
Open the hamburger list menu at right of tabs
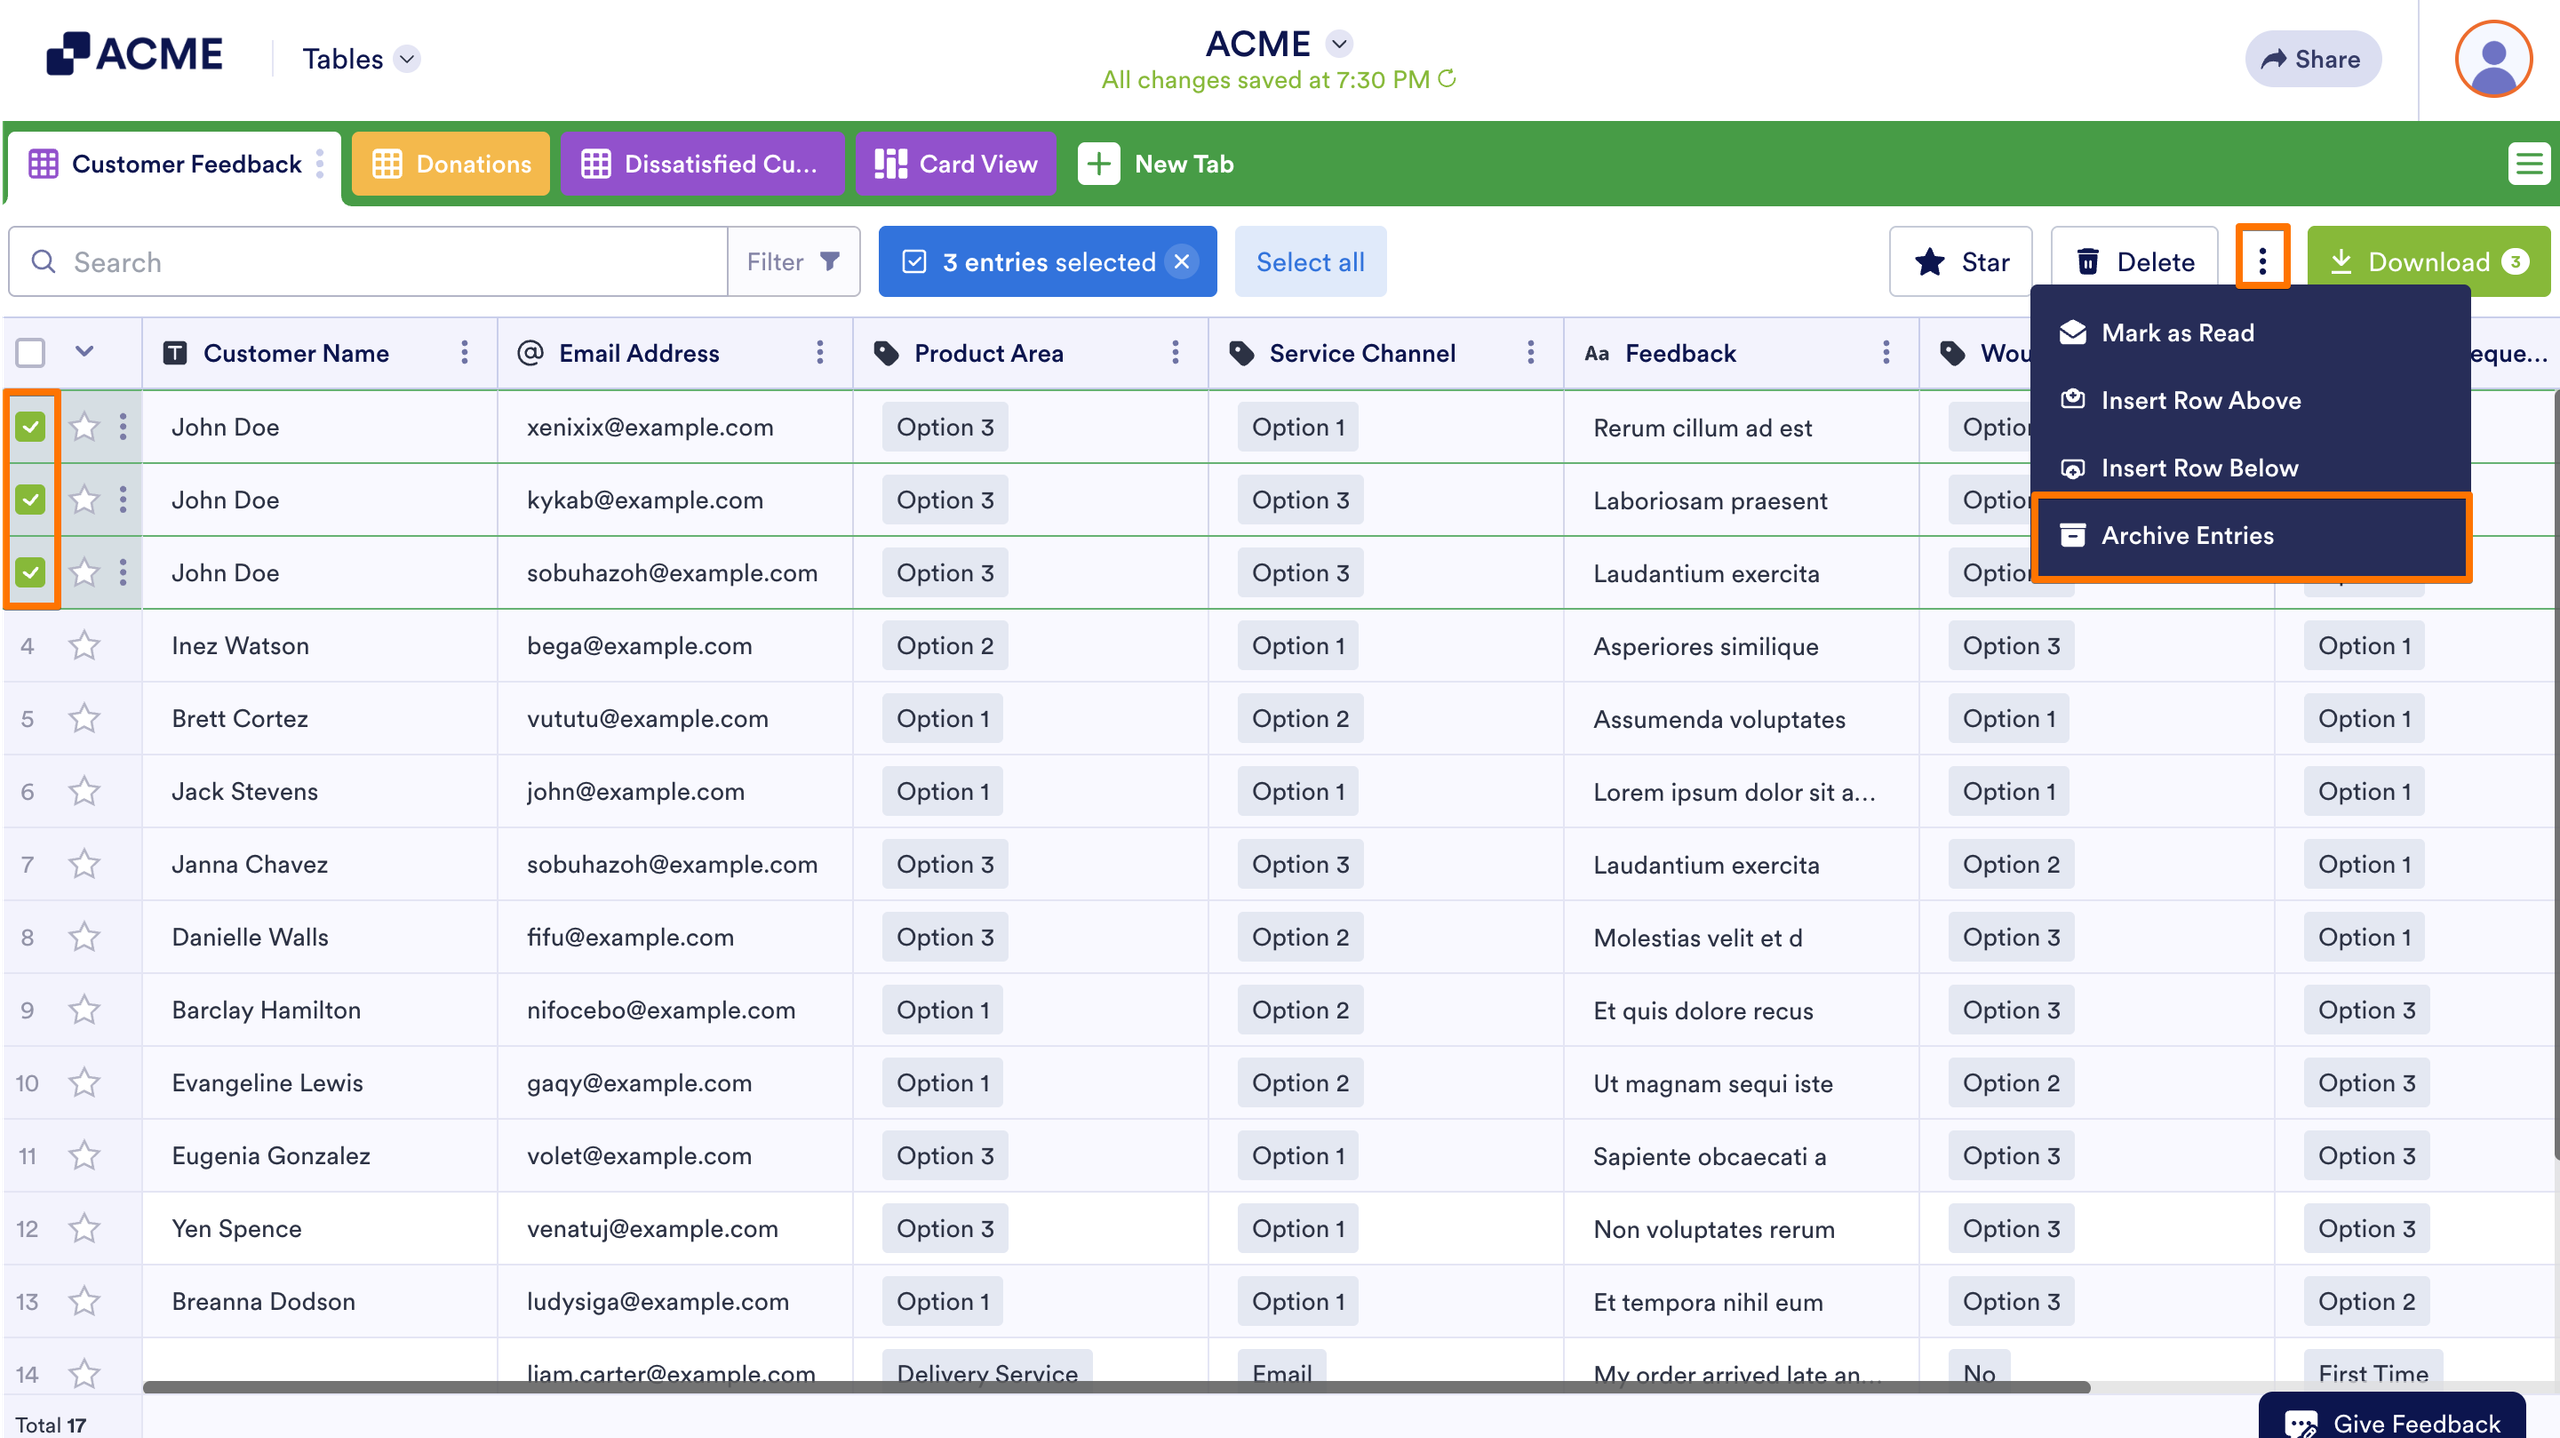point(2529,164)
